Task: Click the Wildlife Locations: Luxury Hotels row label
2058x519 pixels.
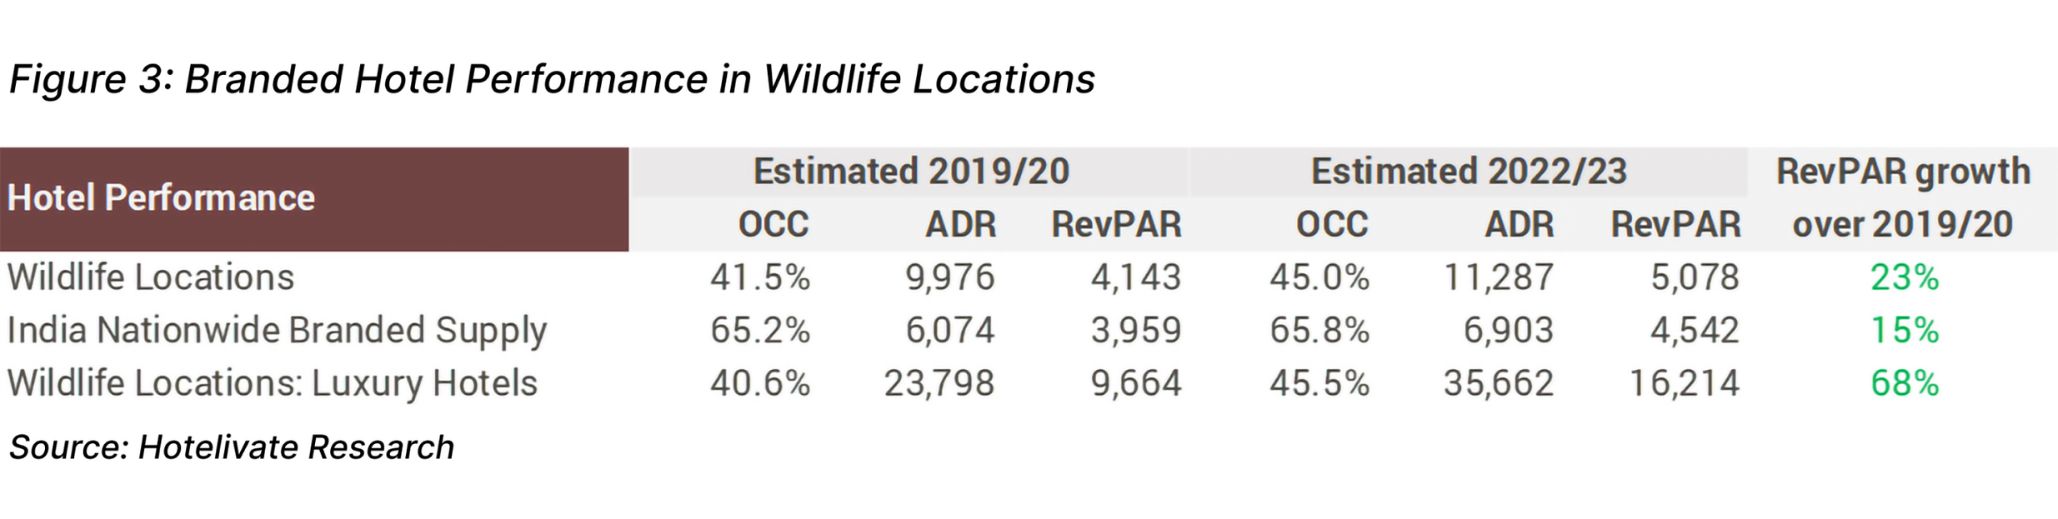Action: (x=272, y=384)
